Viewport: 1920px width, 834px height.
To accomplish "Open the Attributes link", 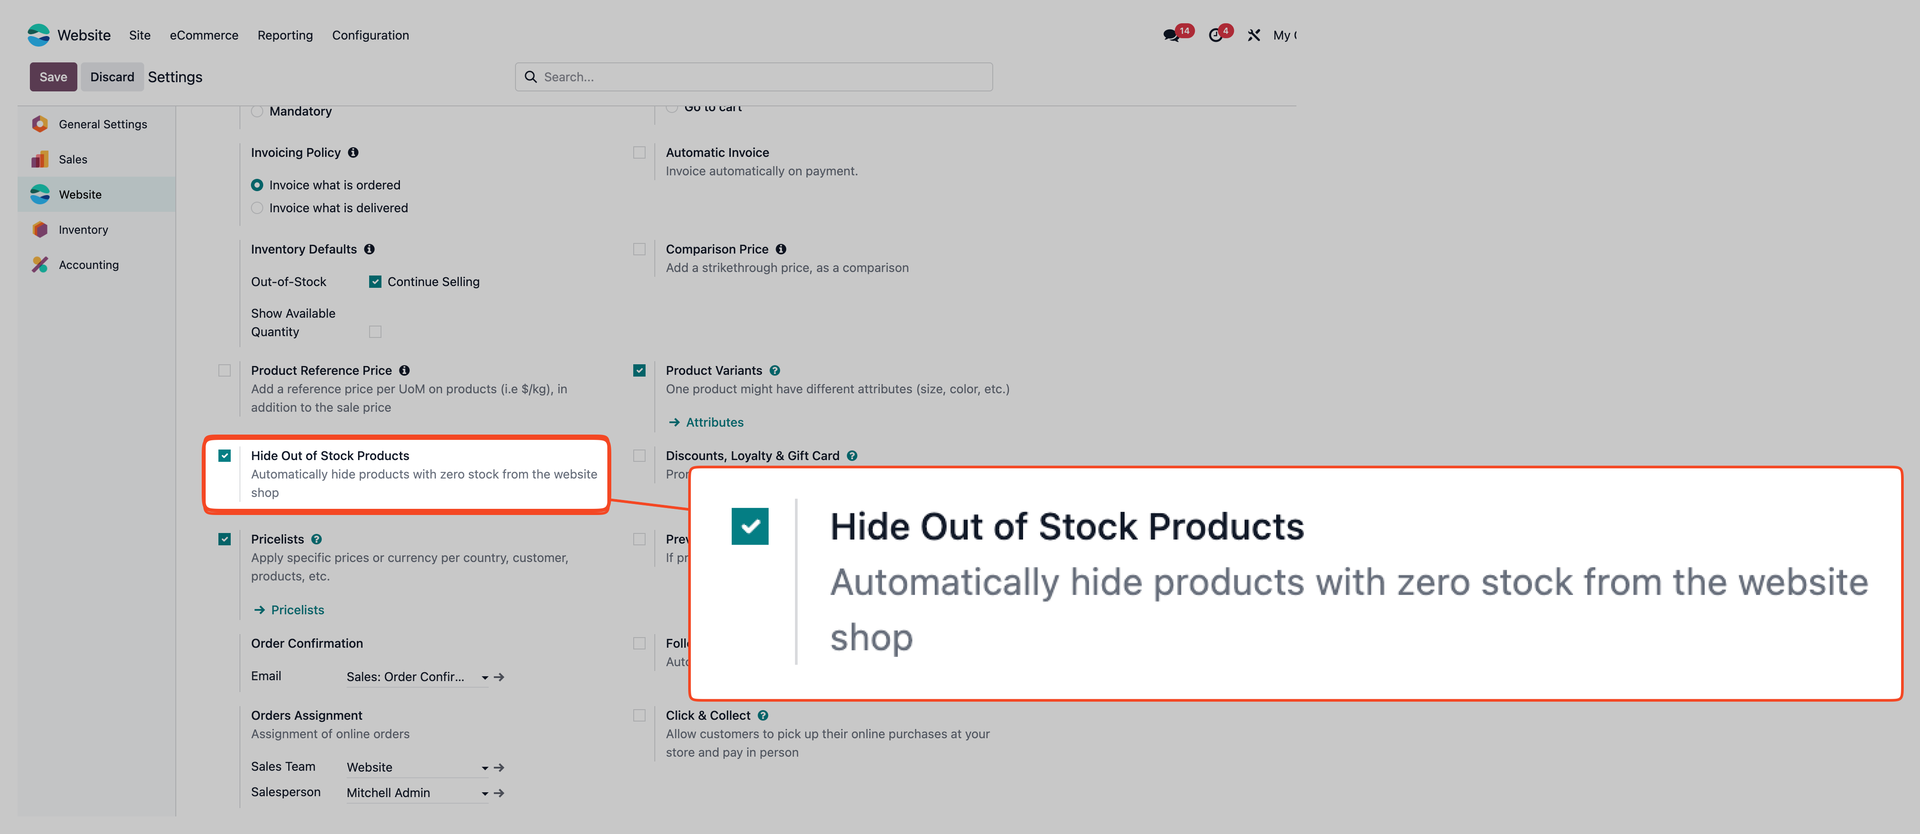I will (714, 423).
